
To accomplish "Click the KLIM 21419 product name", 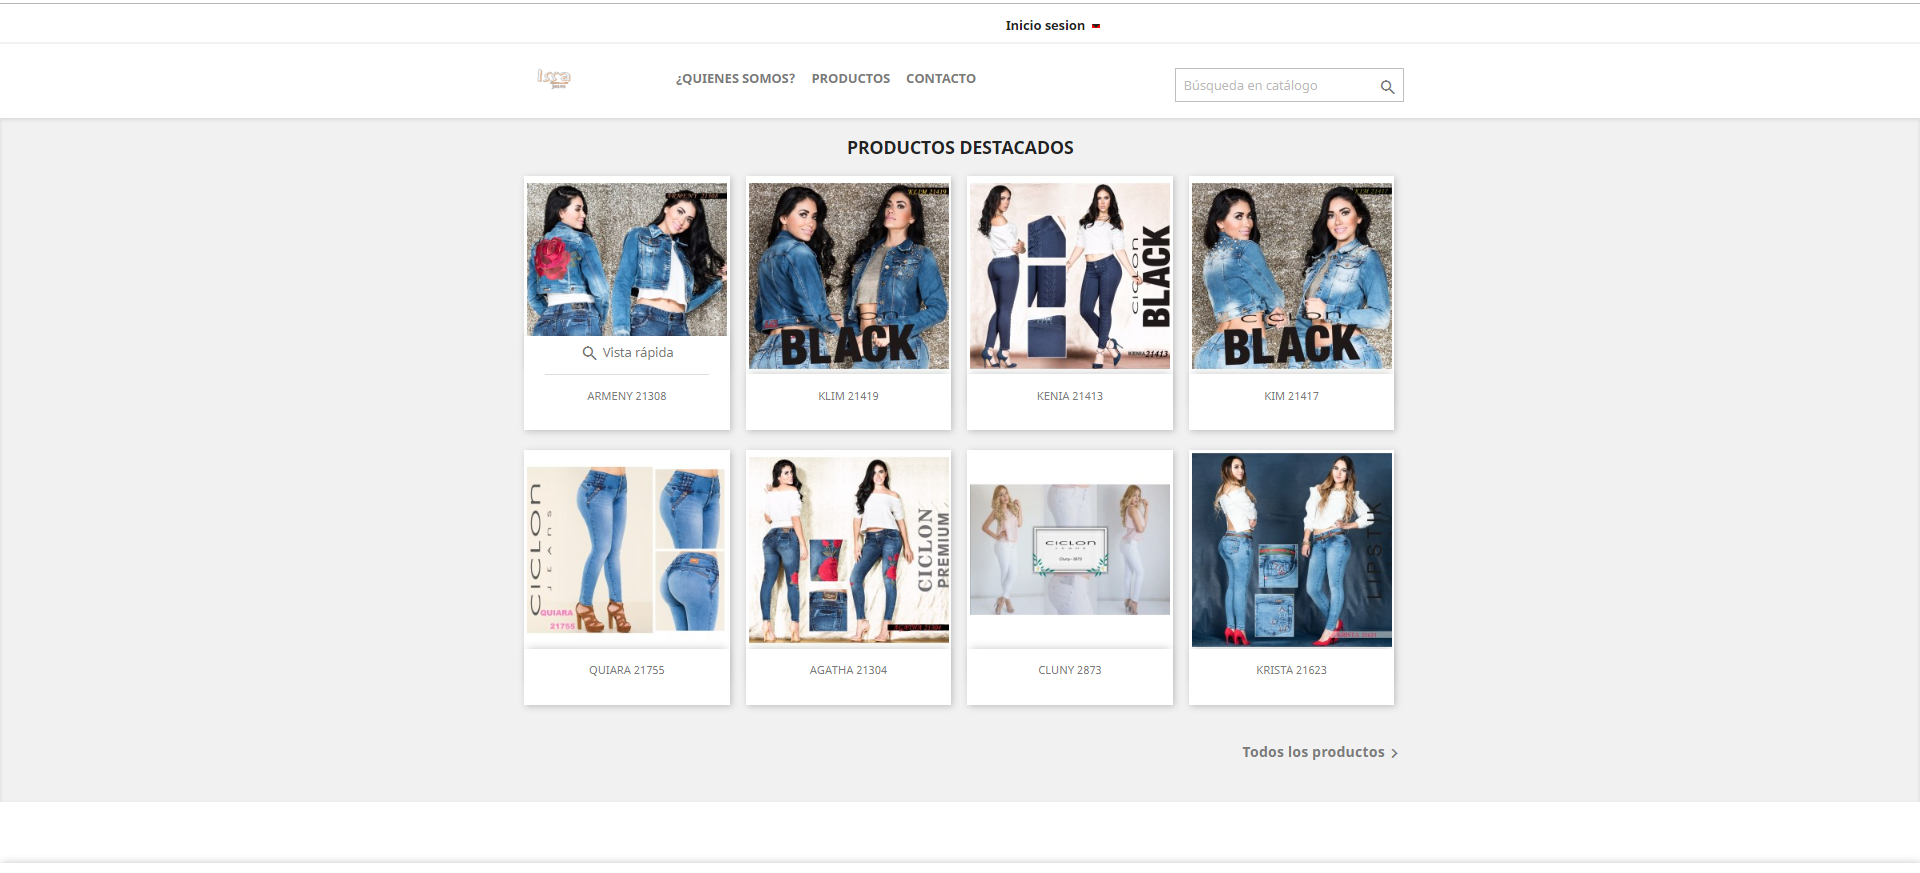I will click(x=849, y=397).
